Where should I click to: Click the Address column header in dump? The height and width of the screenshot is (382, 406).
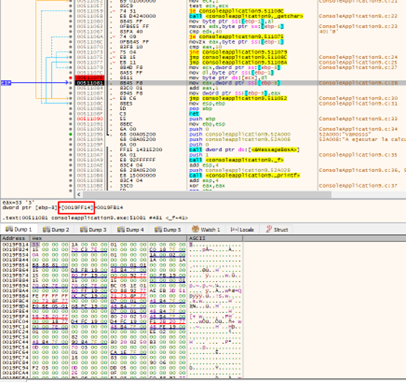15,238
